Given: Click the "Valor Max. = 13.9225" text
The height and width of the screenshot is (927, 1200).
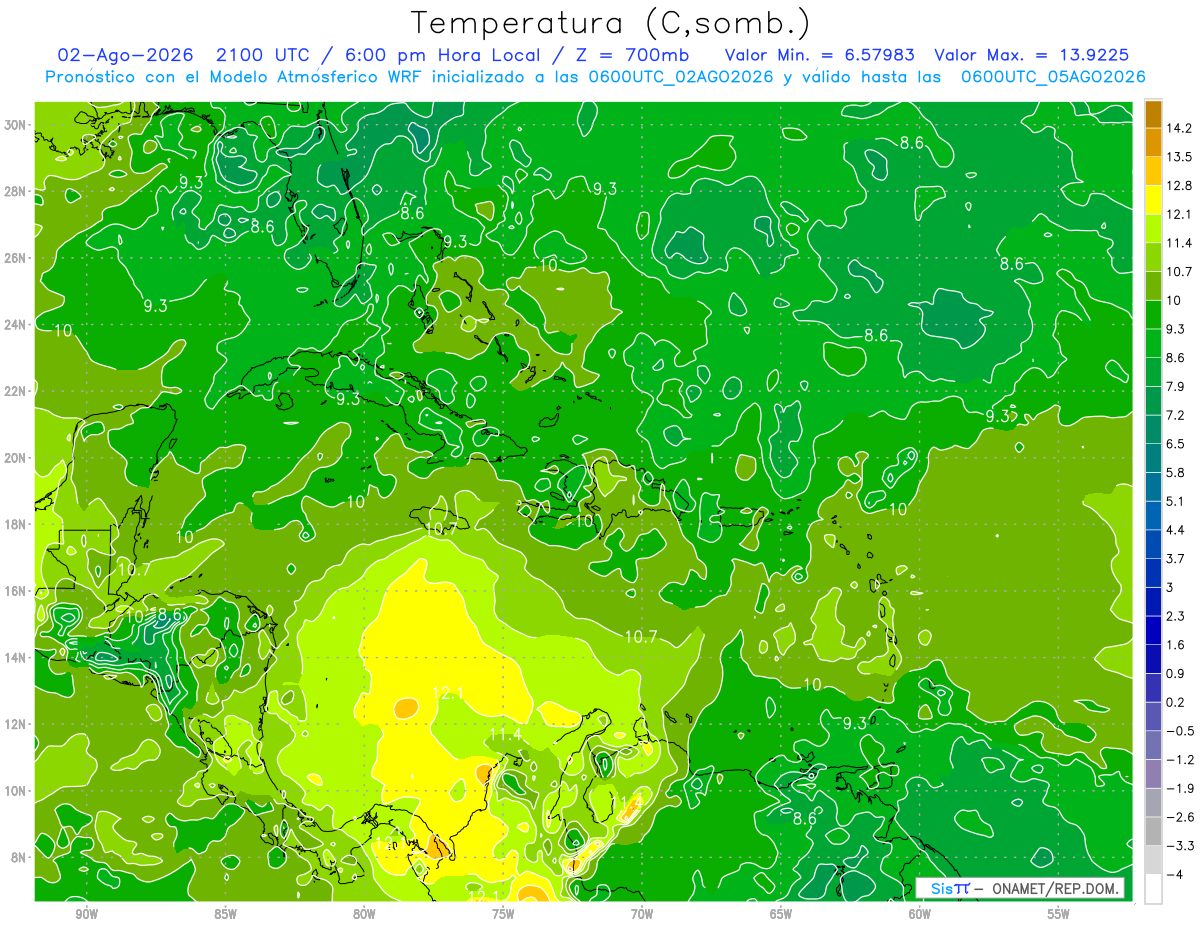Looking at the screenshot, I should click(x=1032, y=55).
